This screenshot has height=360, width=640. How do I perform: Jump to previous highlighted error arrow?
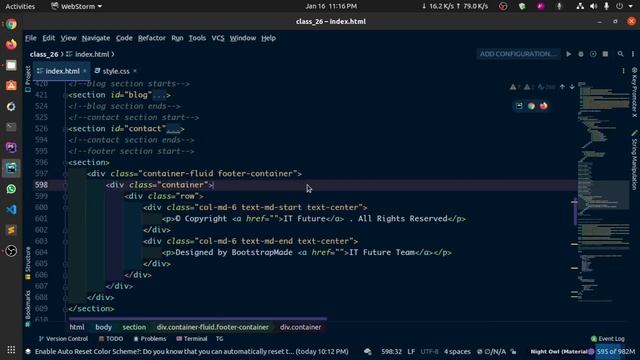[x=562, y=87]
